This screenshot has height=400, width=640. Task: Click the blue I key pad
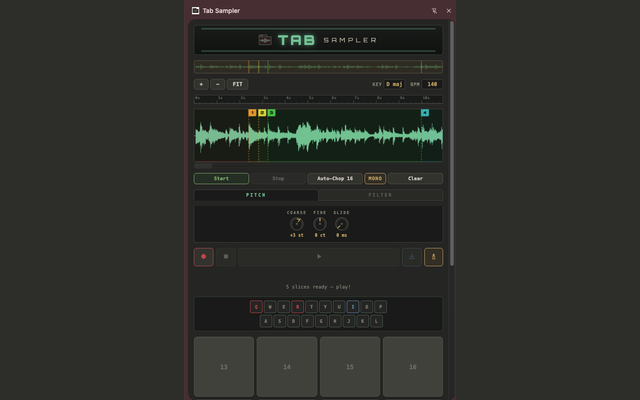pyautogui.click(x=353, y=307)
